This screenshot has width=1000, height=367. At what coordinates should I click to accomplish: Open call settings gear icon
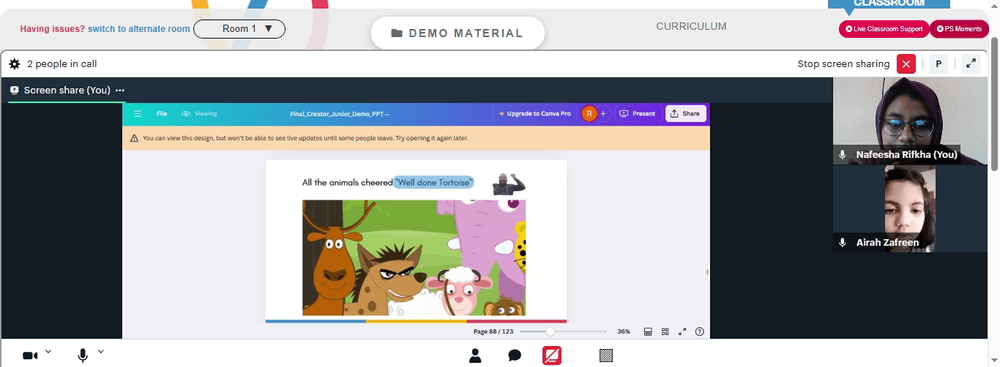point(15,64)
